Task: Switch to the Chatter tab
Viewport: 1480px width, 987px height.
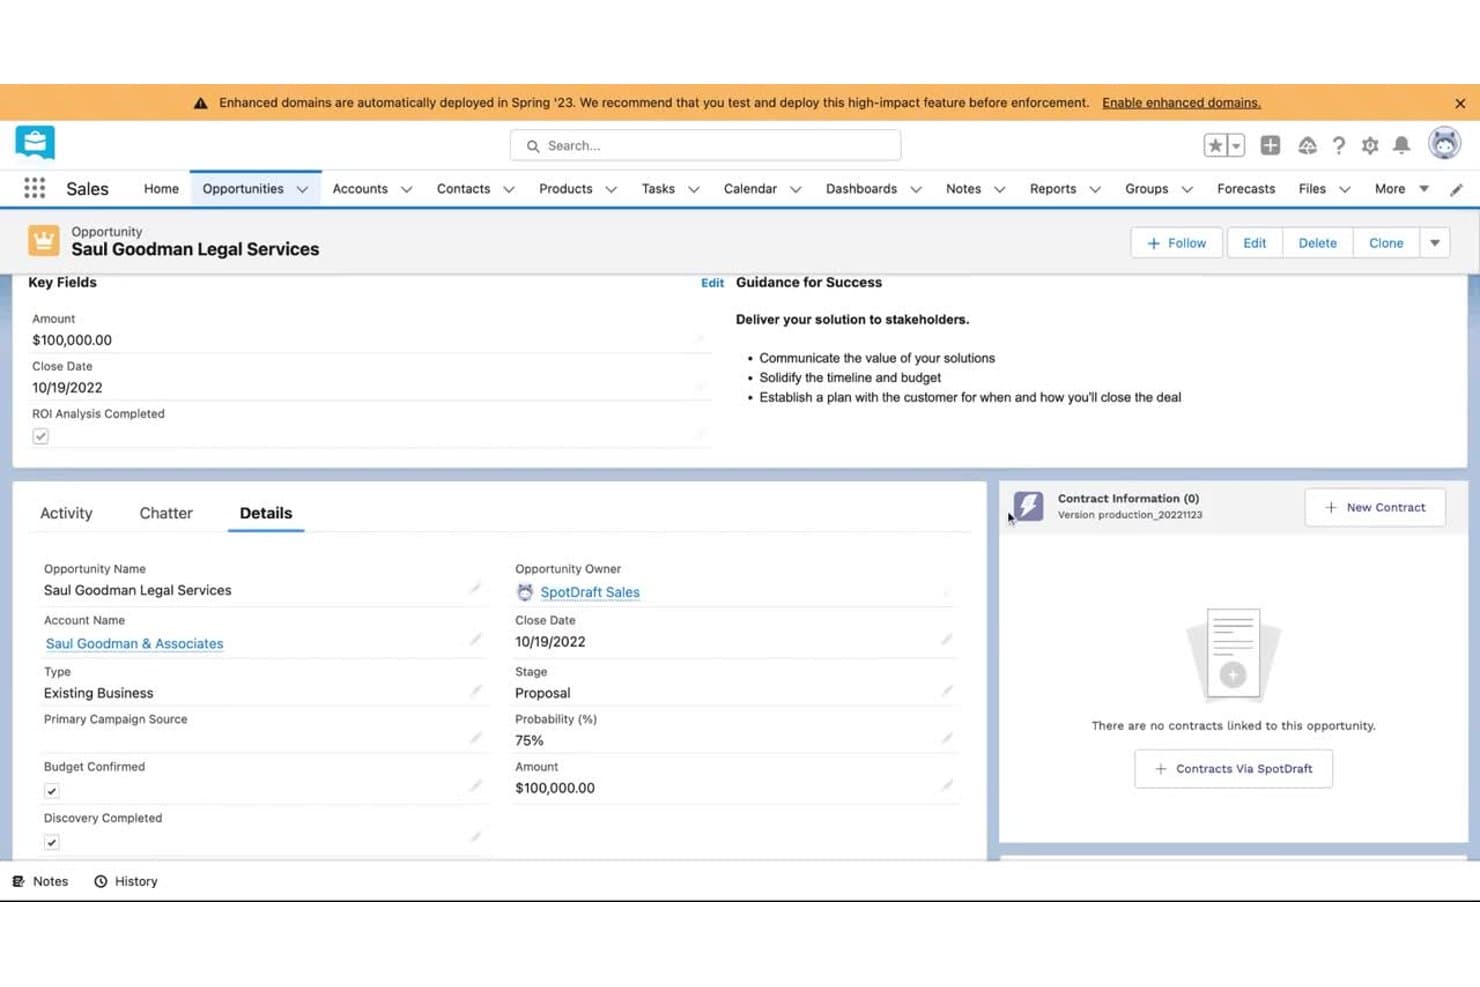Action: pos(166,513)
